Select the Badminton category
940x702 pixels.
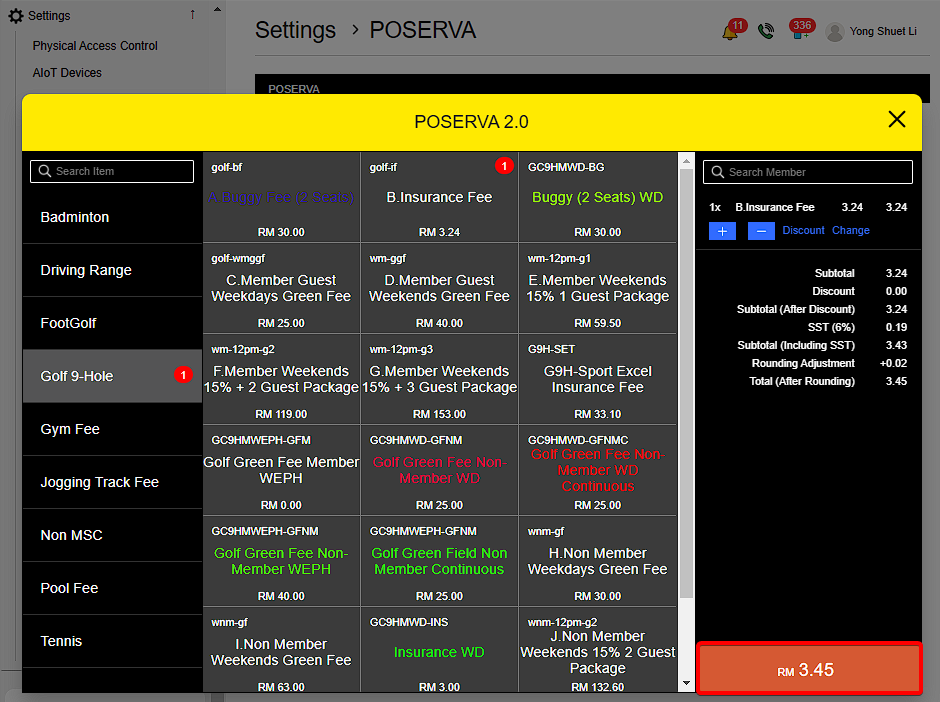click(x=112, y=217)
